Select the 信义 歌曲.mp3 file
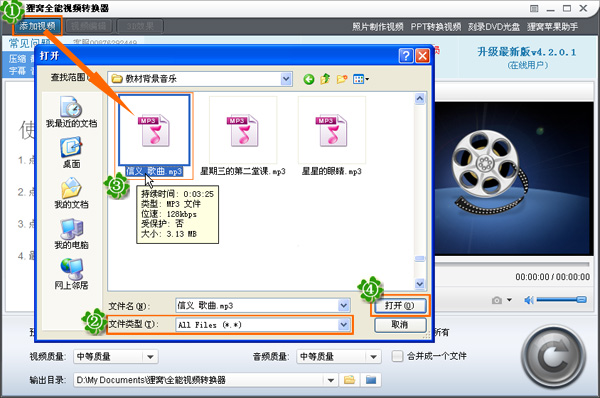 coord(154,135)
